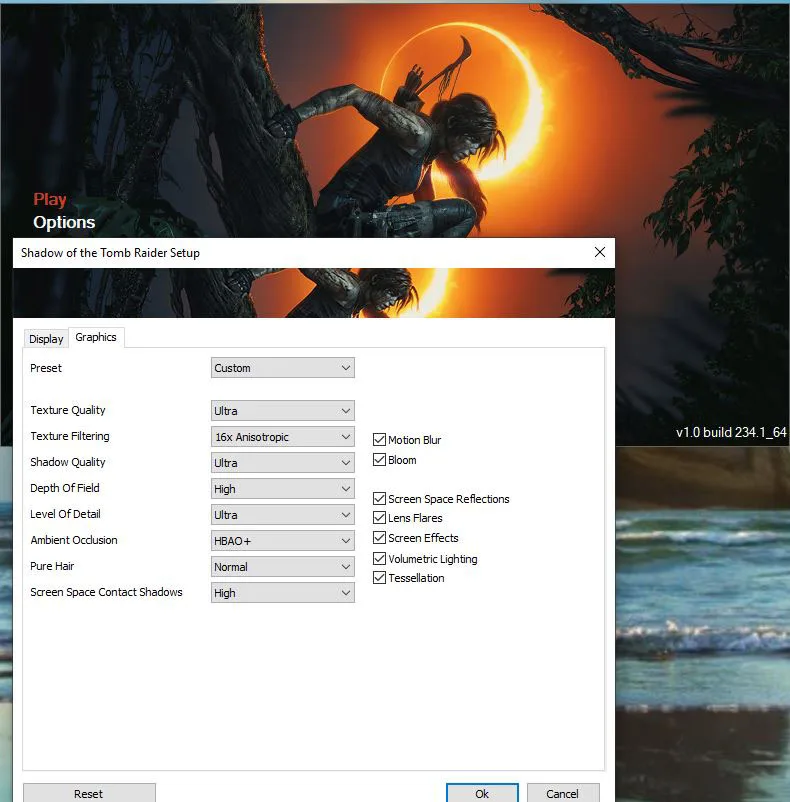Click the Texture Quality label
This screenshot has width=790, height=802.
pyautogui.click(x=68, y=410)
